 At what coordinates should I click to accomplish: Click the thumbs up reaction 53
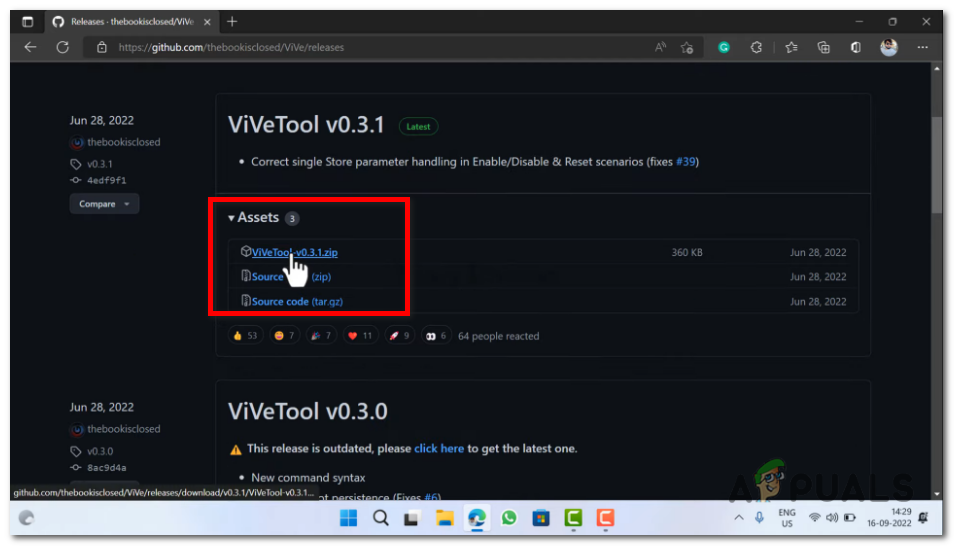click(x=245, y=336)
